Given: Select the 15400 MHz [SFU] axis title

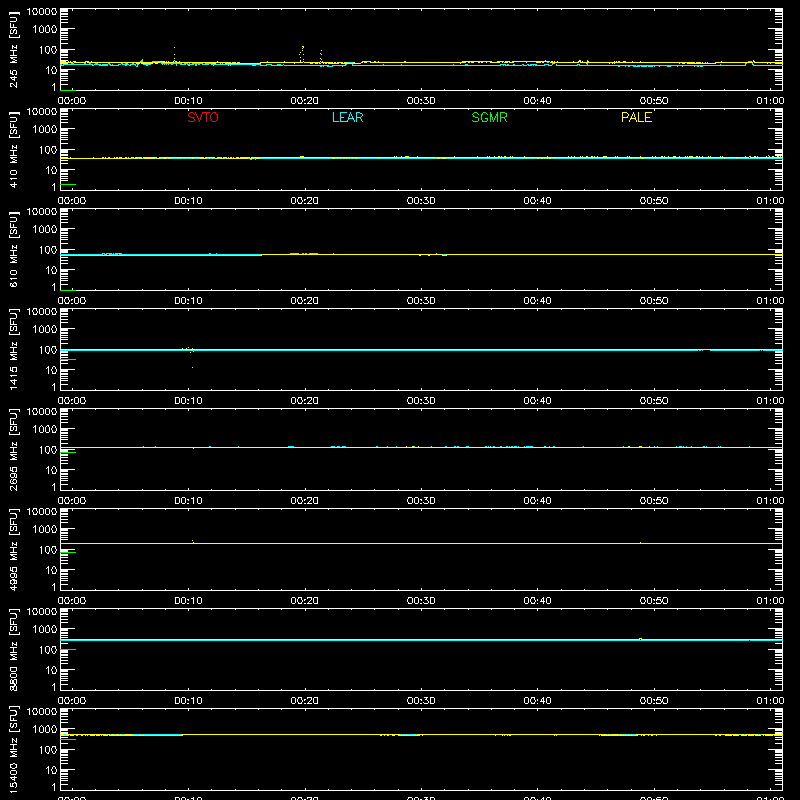Looking at the screenshot, I should point(14,749).
